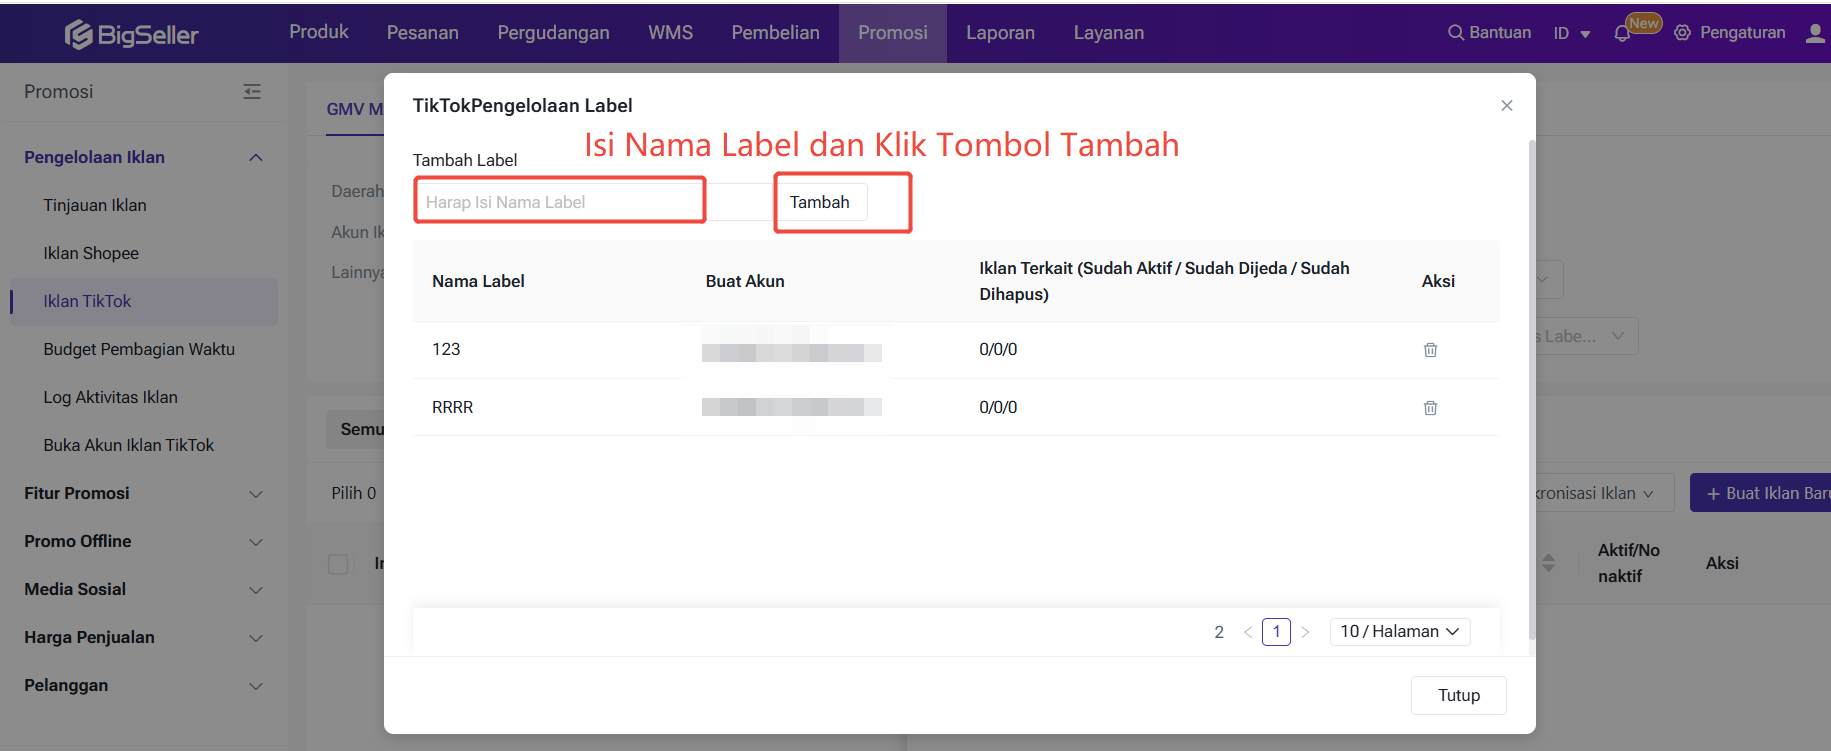Screen dimensions: 1831x751
Task: Open the user profile icon
Action: pyautogui.click(x=1815, y=33)
